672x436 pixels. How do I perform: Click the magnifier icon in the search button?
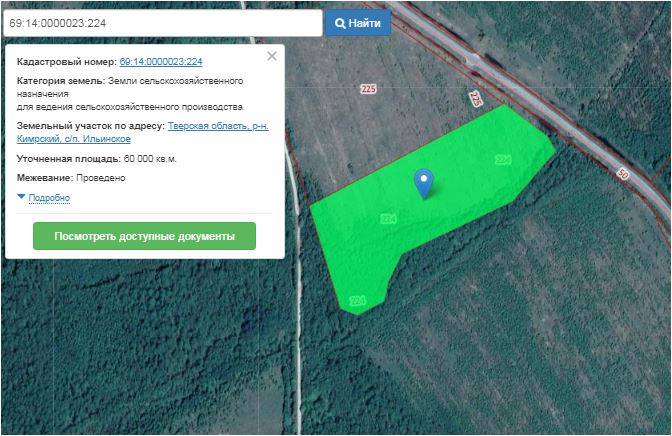[x=340, y=22]
